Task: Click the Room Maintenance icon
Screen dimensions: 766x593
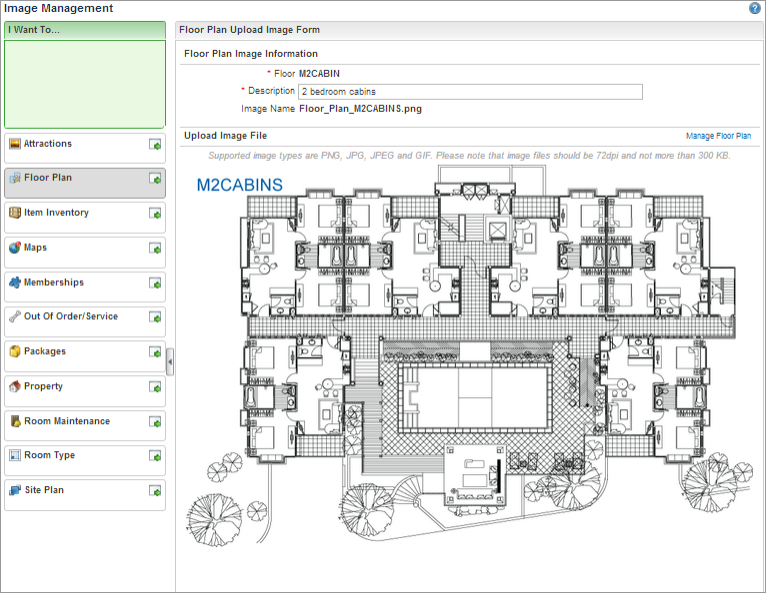Action: point(15,421)
